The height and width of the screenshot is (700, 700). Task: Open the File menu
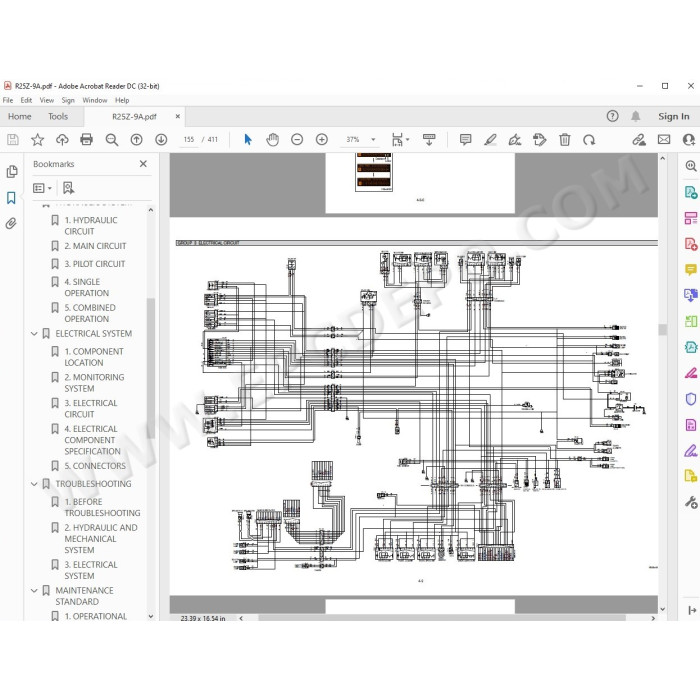(8, 100)
